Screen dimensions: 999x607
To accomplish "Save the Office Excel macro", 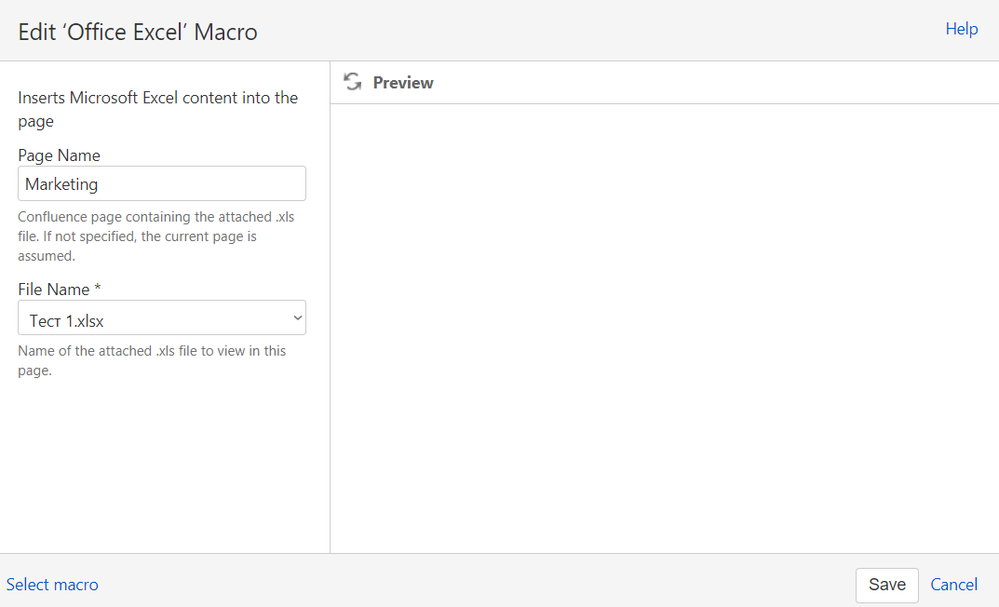I will [x=887, y=585].
